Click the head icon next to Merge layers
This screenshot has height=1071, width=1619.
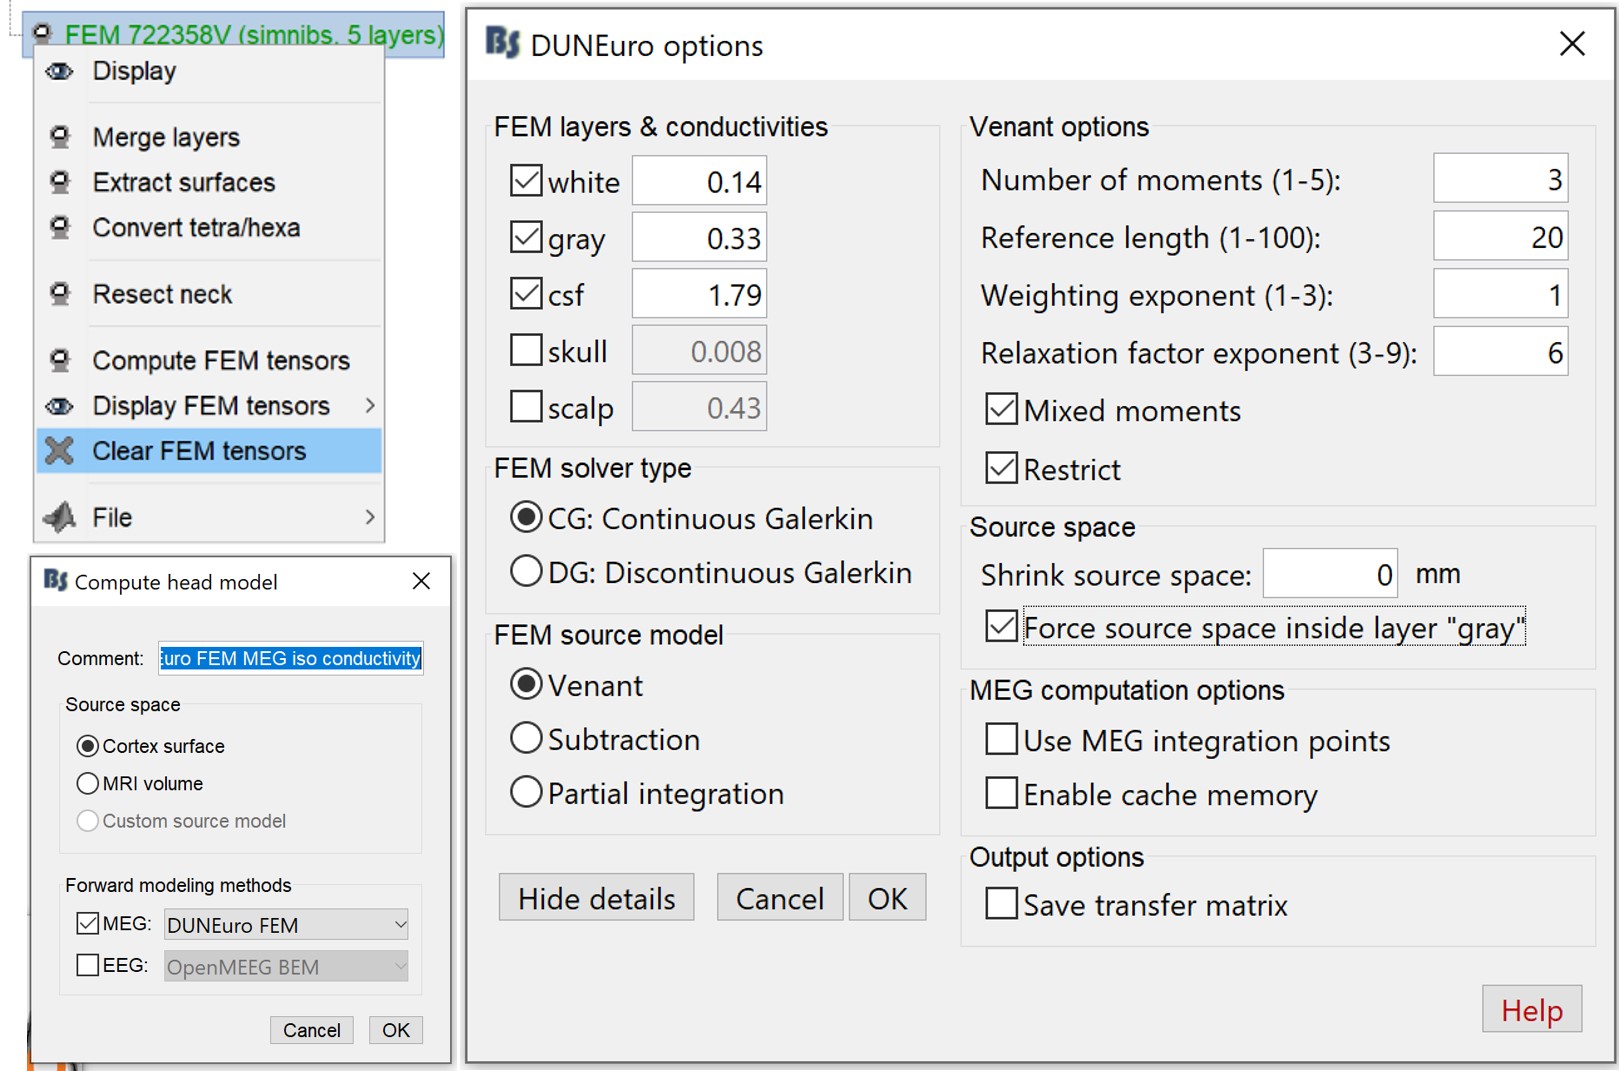tap(60, 137)
